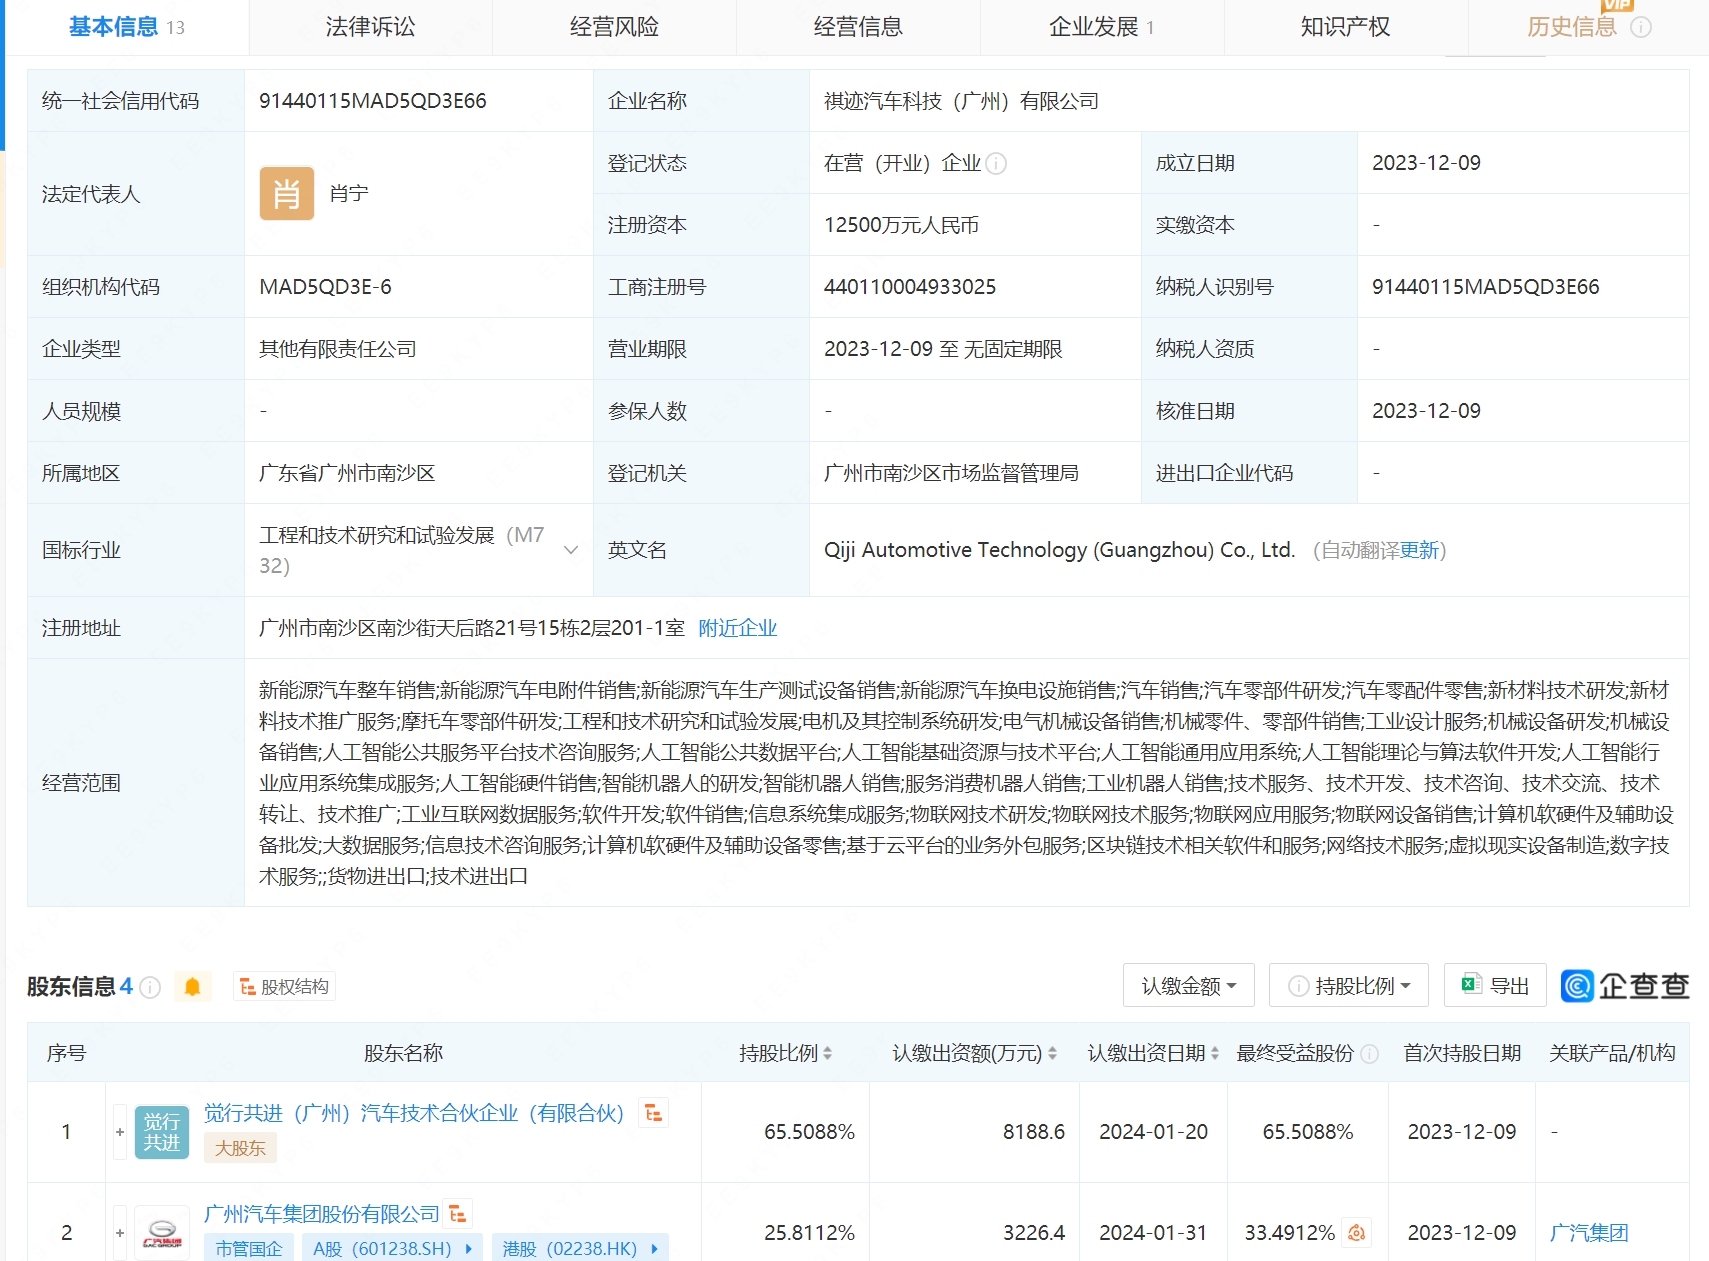Open 港股 (02238.HK) stock tag
This screenshot has width=1709, height=1261.
click(580, 1248)
